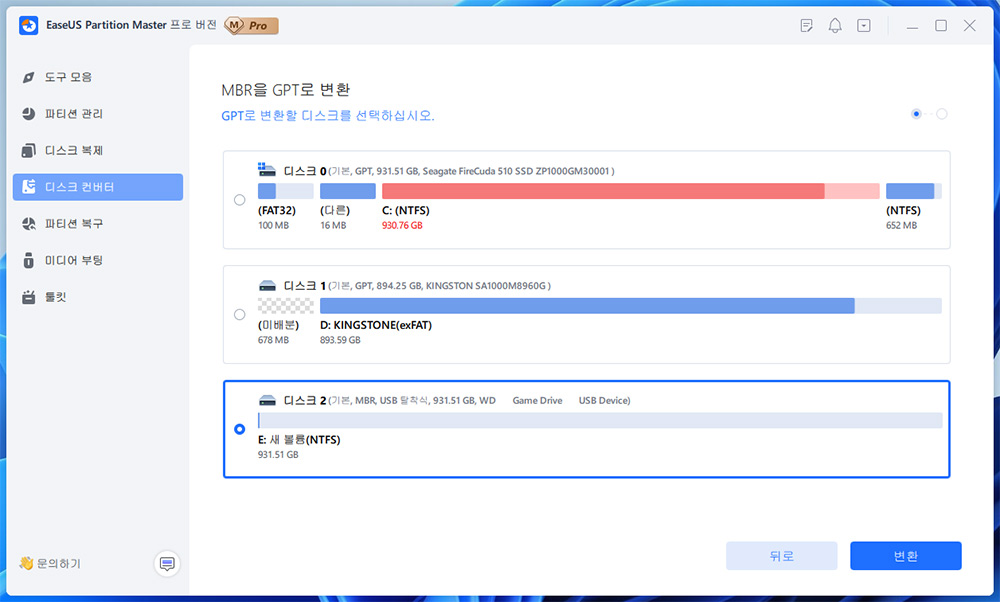Click the 디스크 복제 clone icon
The width and height of the screenshot is (1000, 602).
[x=28, y=150]
